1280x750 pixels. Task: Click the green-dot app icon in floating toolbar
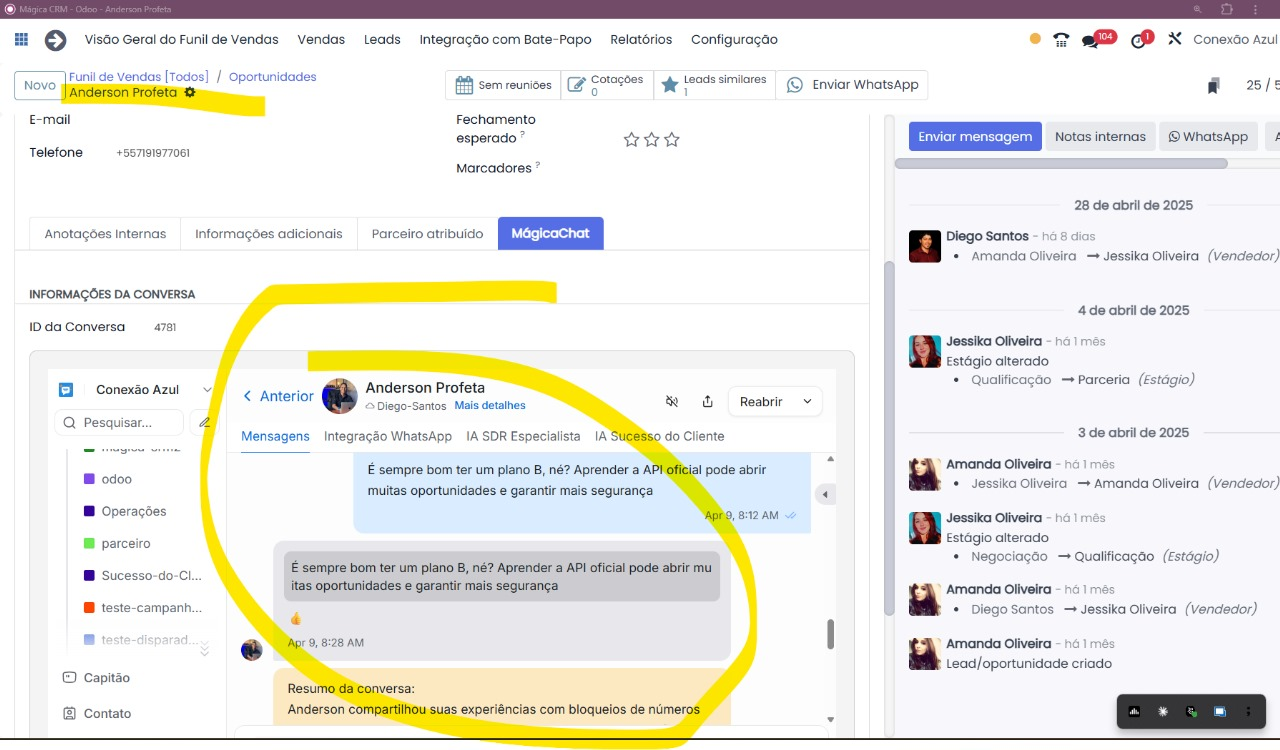(x=1191, y=712)
